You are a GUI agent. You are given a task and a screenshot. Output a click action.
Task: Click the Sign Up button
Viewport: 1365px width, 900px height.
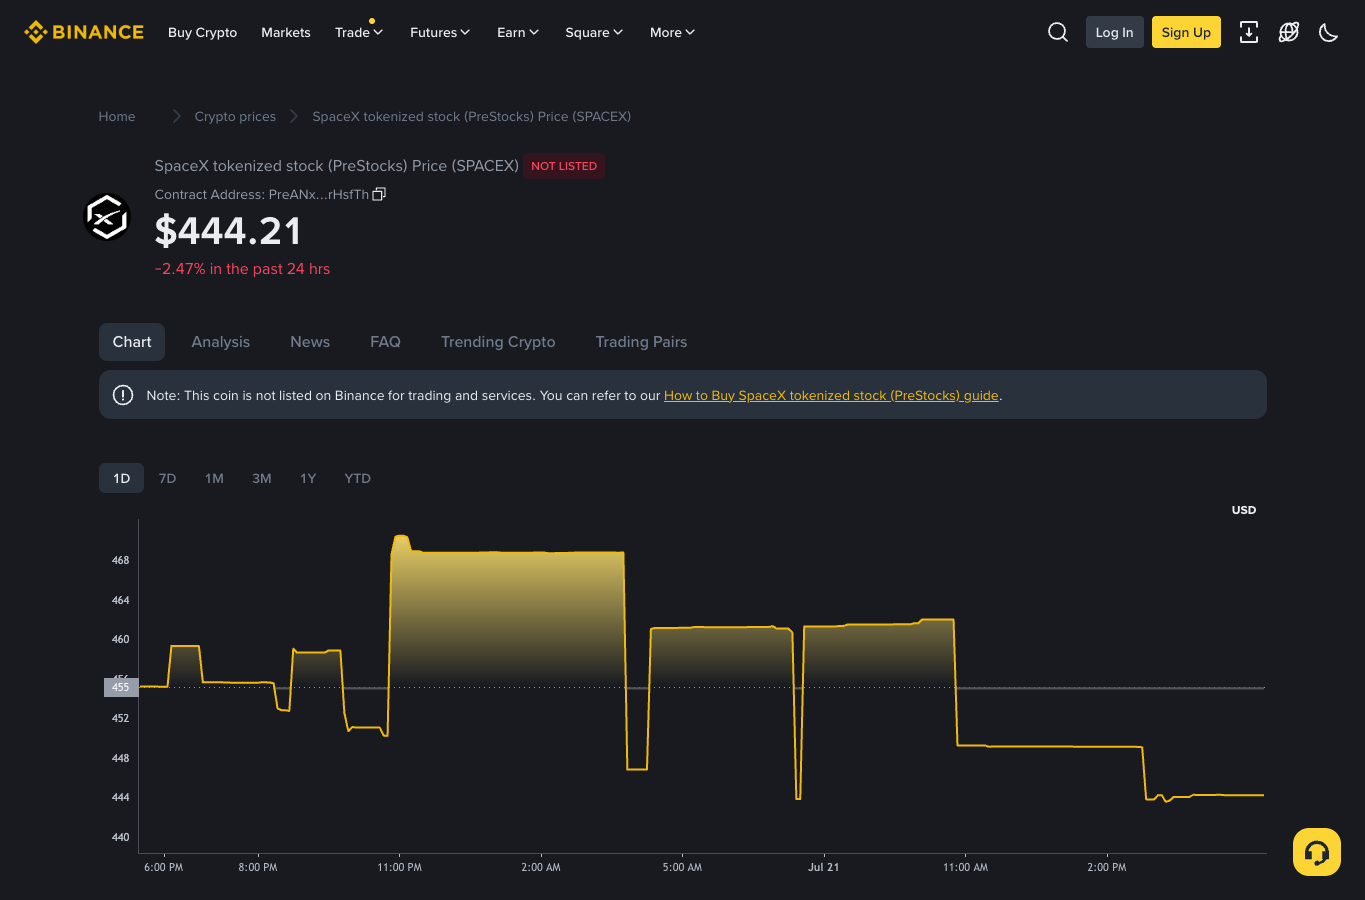1186,32
